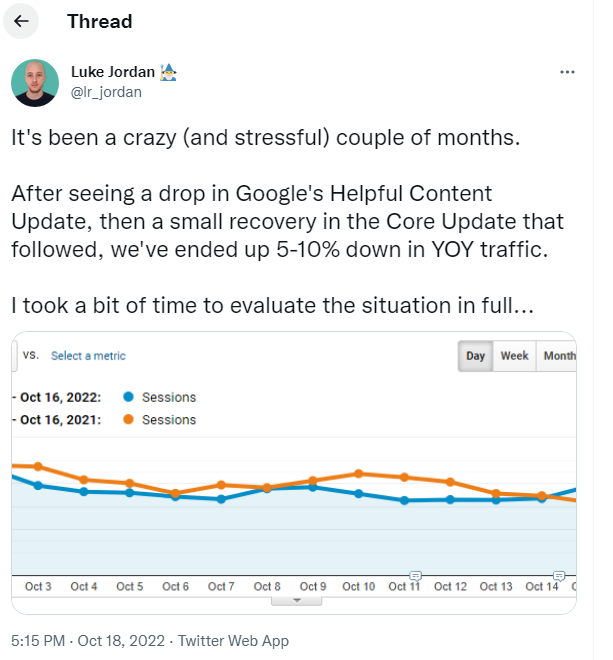Expand the panel arrow below the chart
Screen dimensions: 613x660
(296, 601)
